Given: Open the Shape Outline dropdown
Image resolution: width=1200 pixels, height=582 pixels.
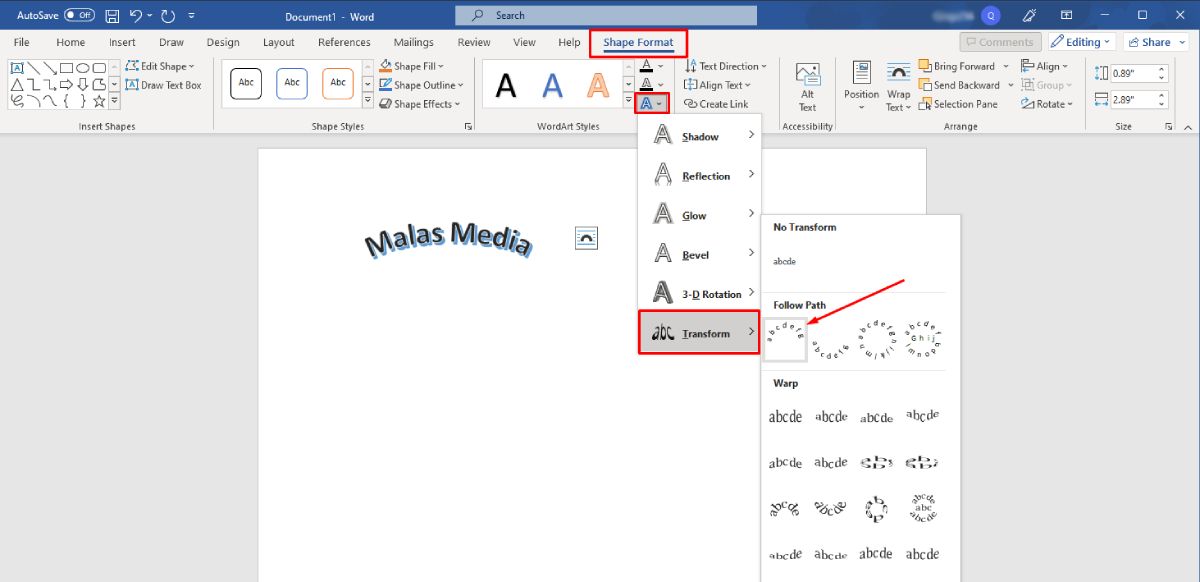Looking at the screenshot, I should click(x=421, y=85).
